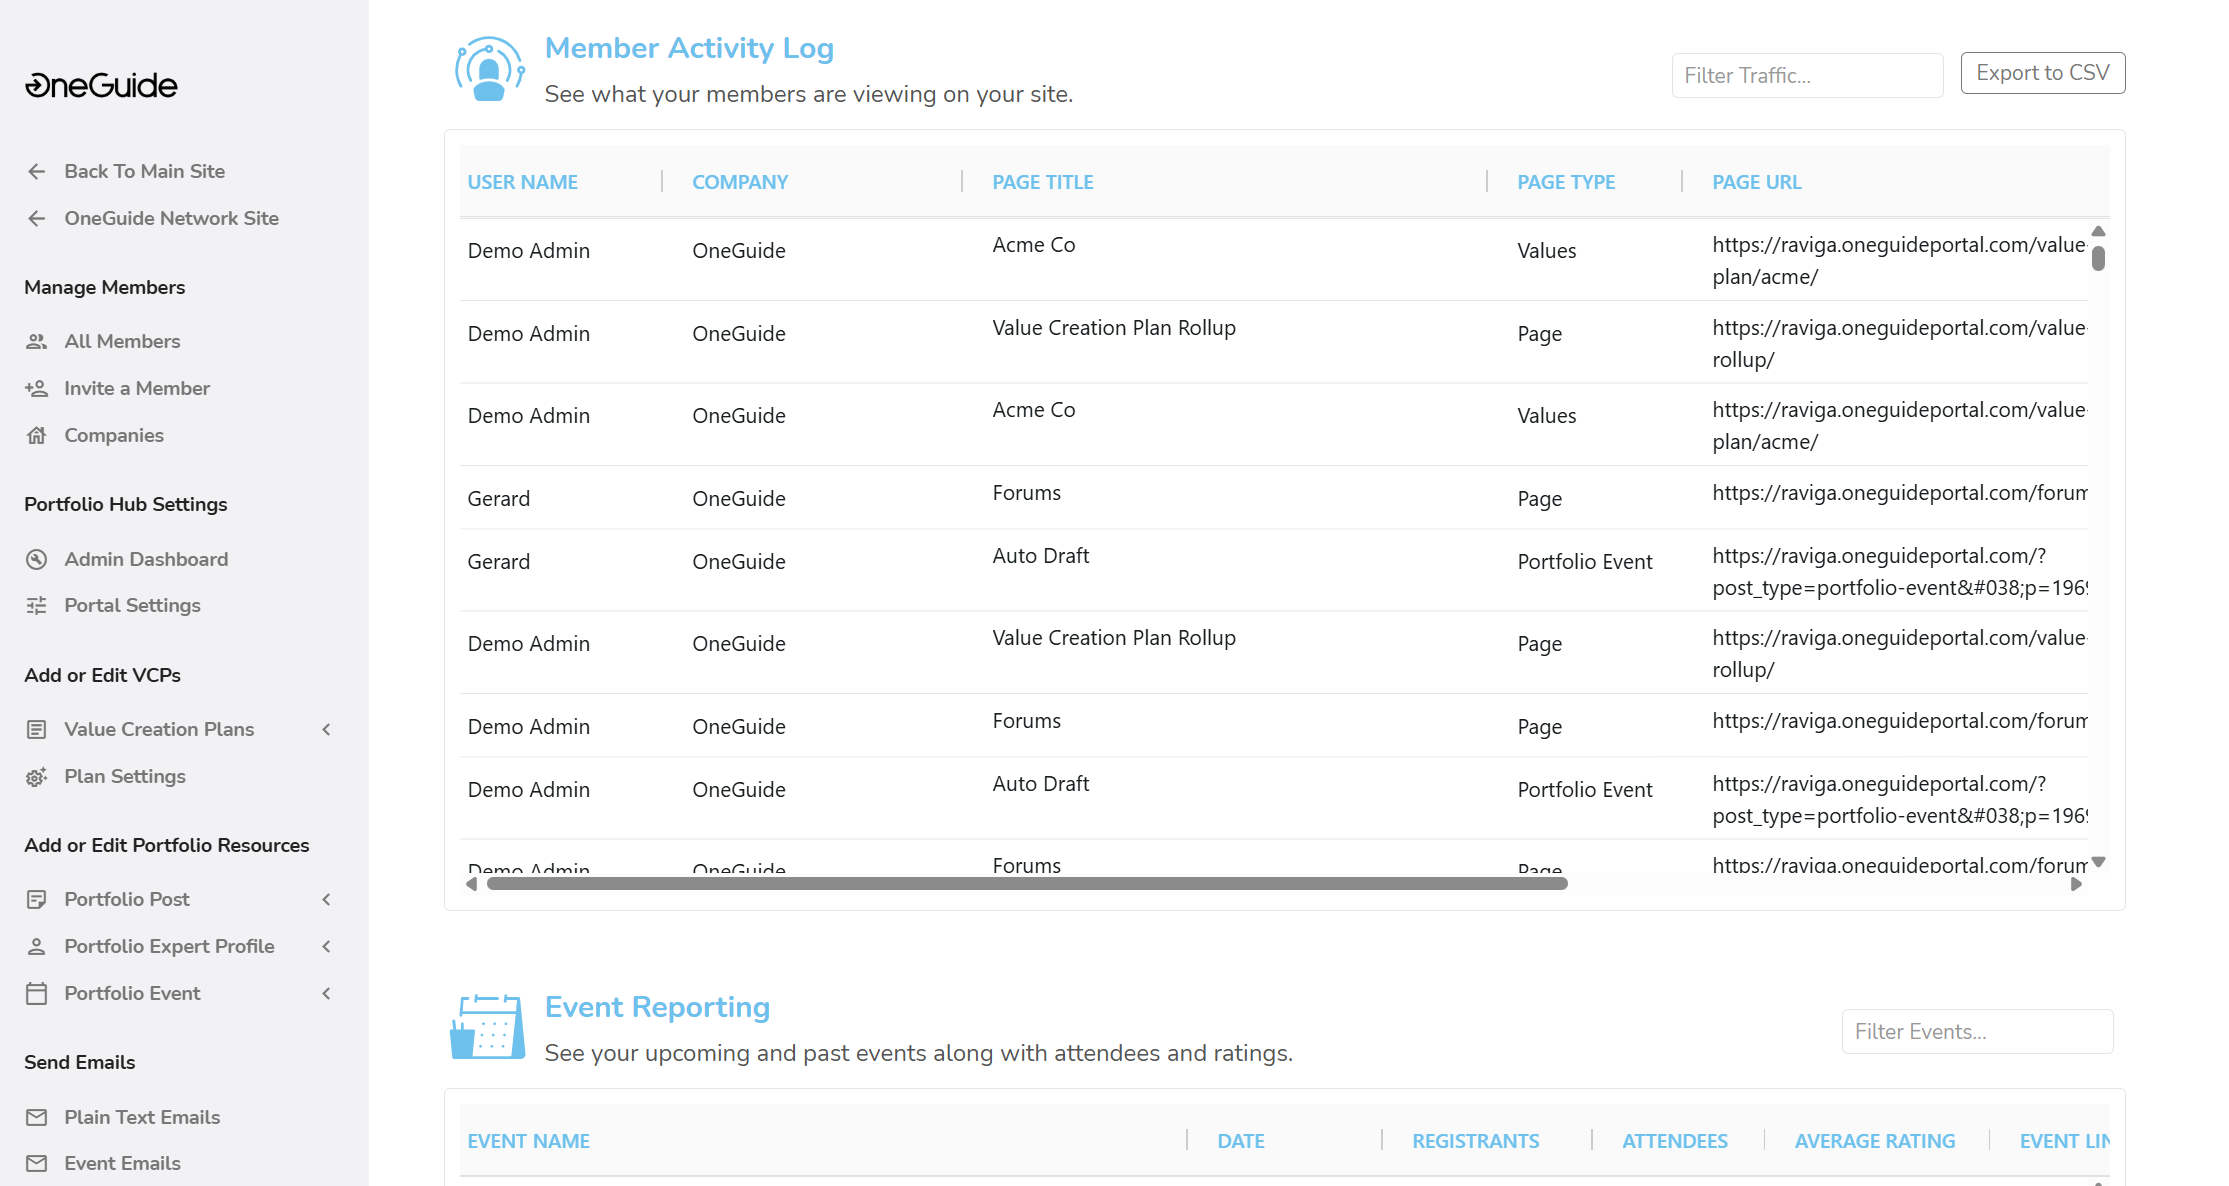This screenshot has height=1186, width=2229.
Task: Click the Member Activity Log header icon
Action: click(x=489, y=69)
